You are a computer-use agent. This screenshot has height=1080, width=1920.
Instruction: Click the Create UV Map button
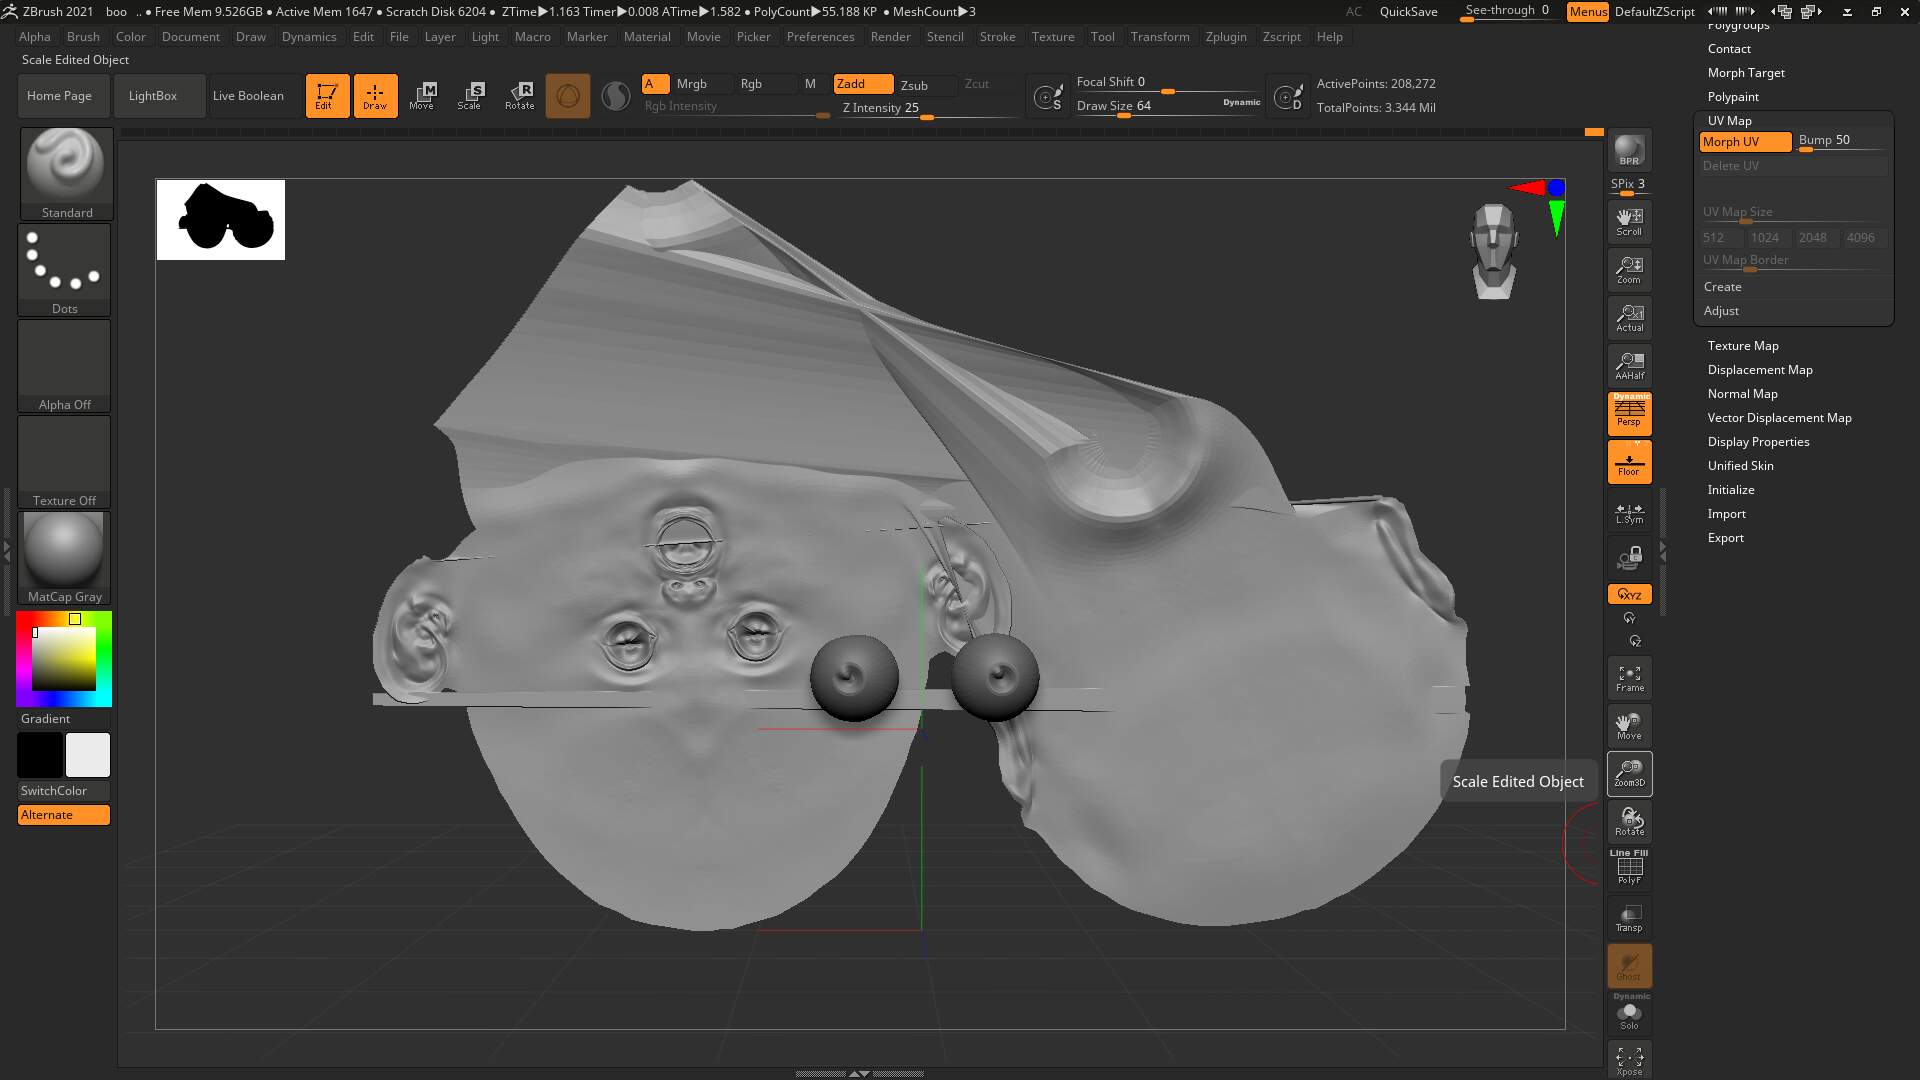(x=1724, y=286)
